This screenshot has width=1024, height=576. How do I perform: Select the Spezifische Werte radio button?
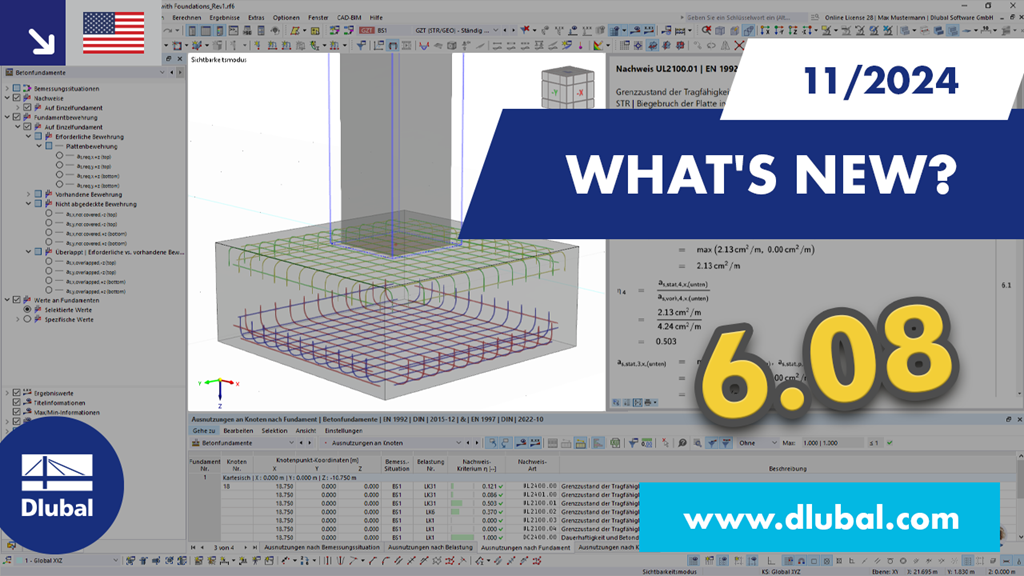[x=27, y=319]
